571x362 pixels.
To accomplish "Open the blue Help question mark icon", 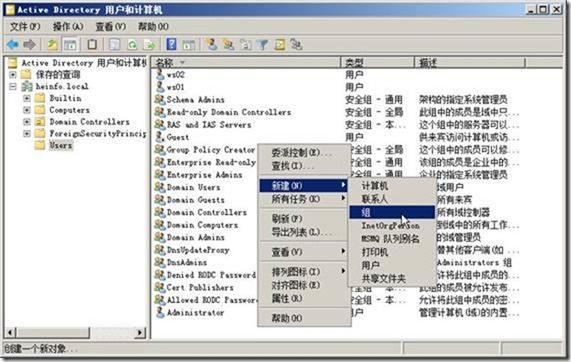I will coord(171,44).
